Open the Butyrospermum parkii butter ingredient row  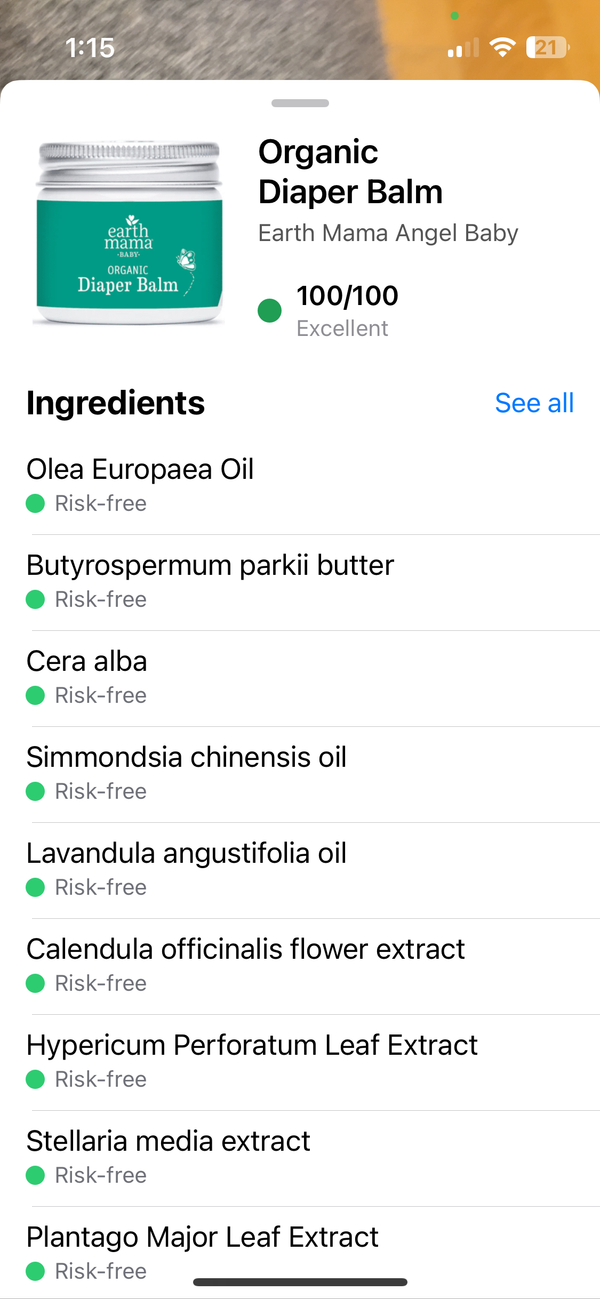point(210,565)
